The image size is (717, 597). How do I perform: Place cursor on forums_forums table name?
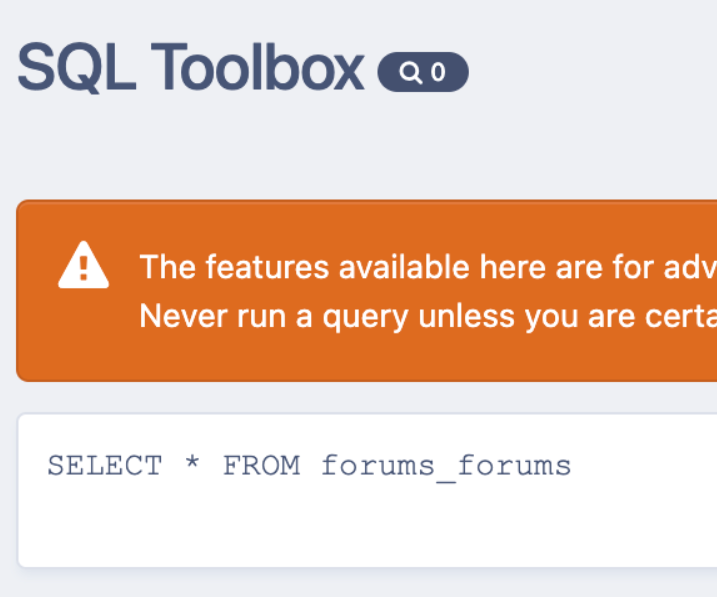pyautogui.click(x=446, y=467)
